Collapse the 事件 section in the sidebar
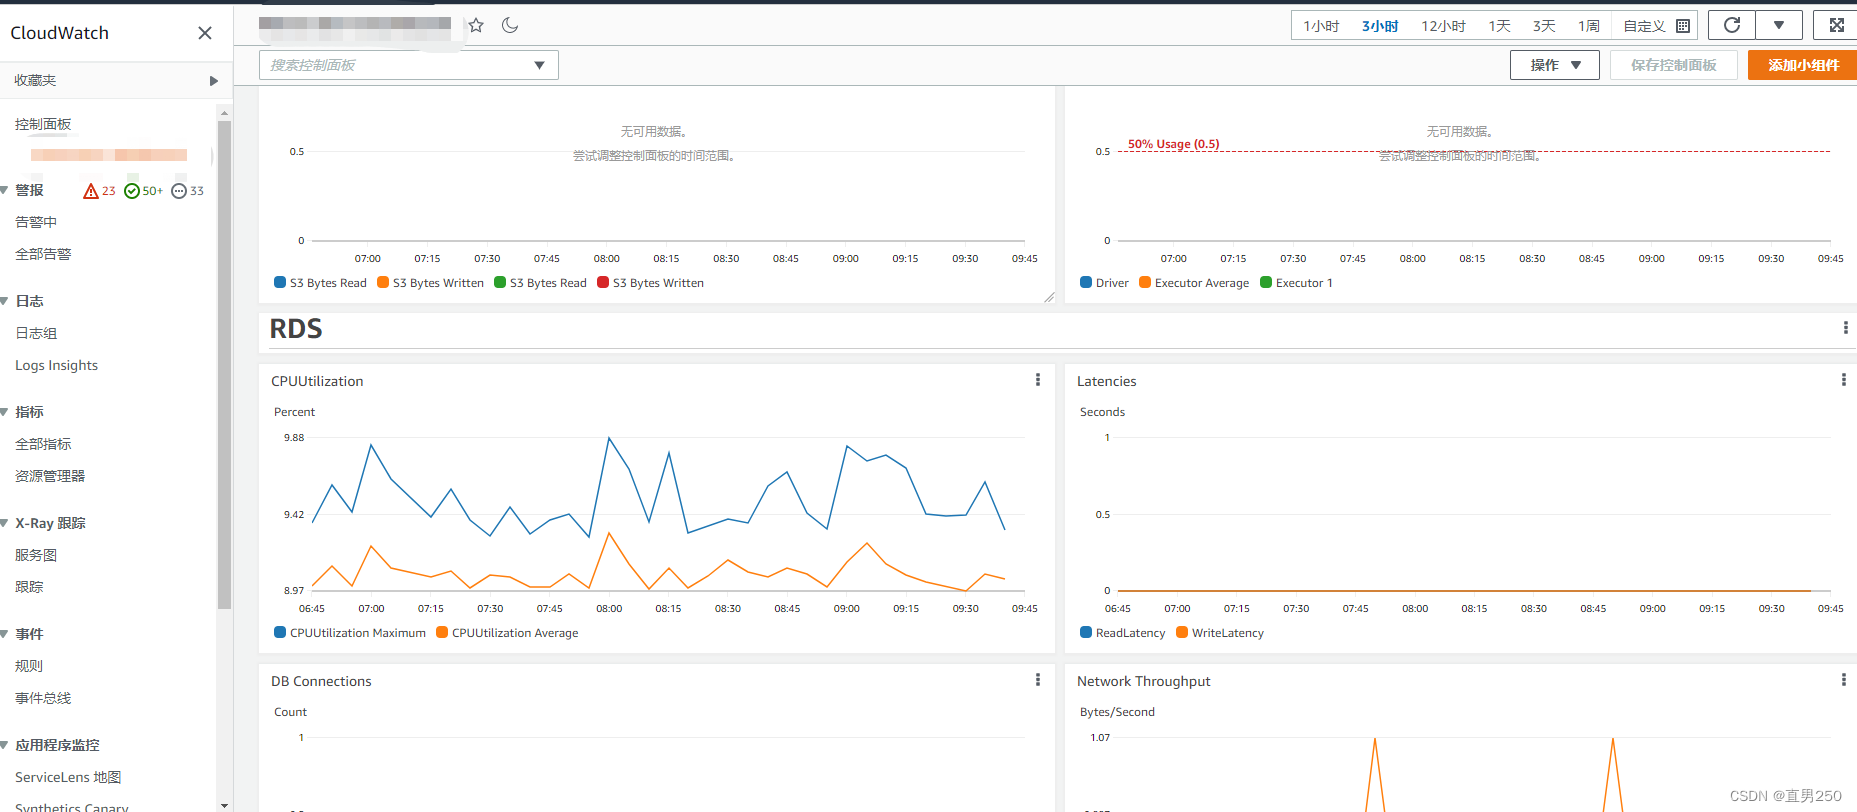The image size is (1857, 812). 5,634
